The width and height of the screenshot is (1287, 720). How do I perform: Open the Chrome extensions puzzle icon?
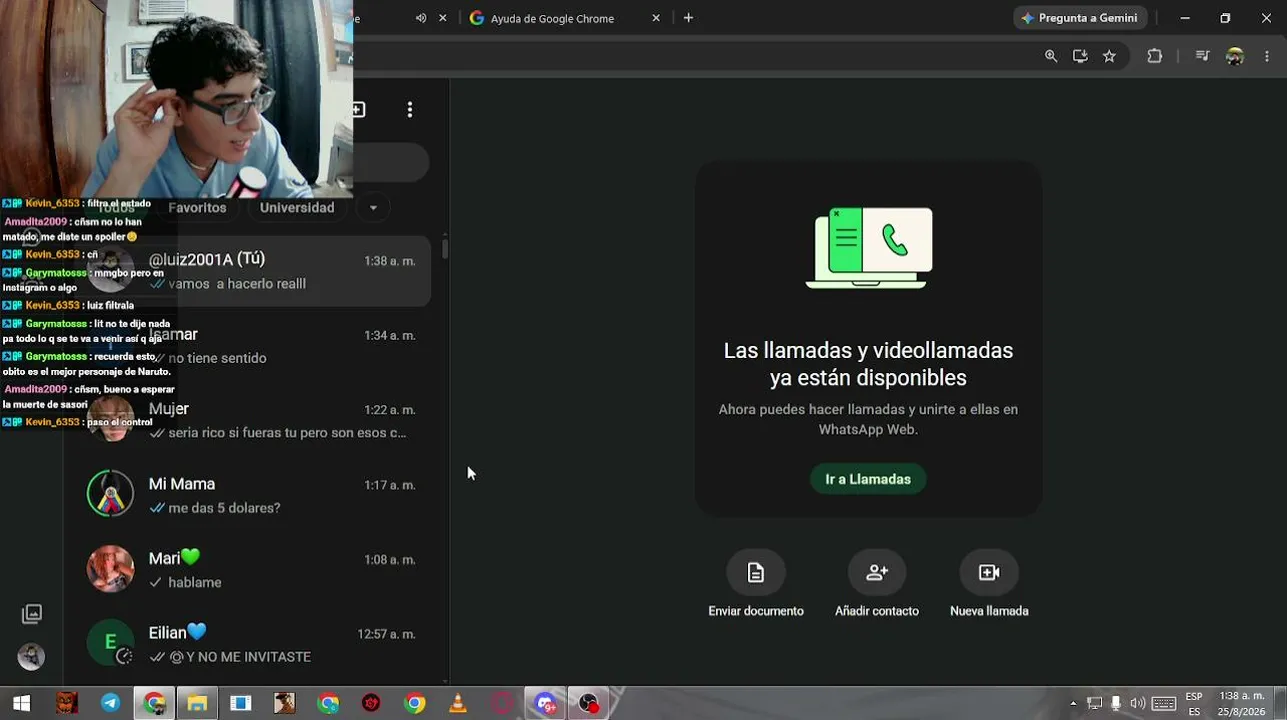tap(1155, 57)
